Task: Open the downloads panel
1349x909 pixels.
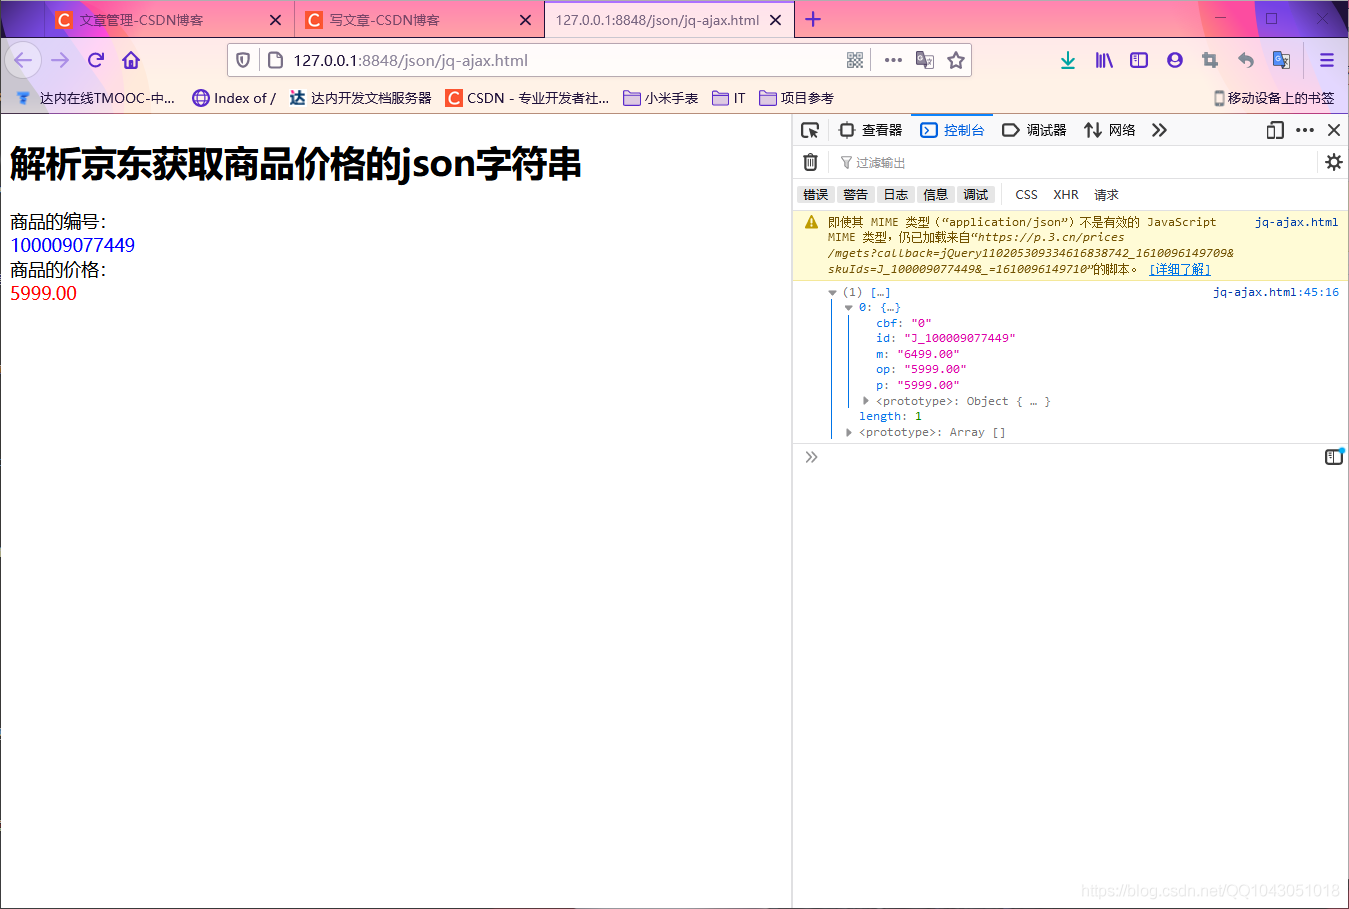Action: (x=1068, y=60)
